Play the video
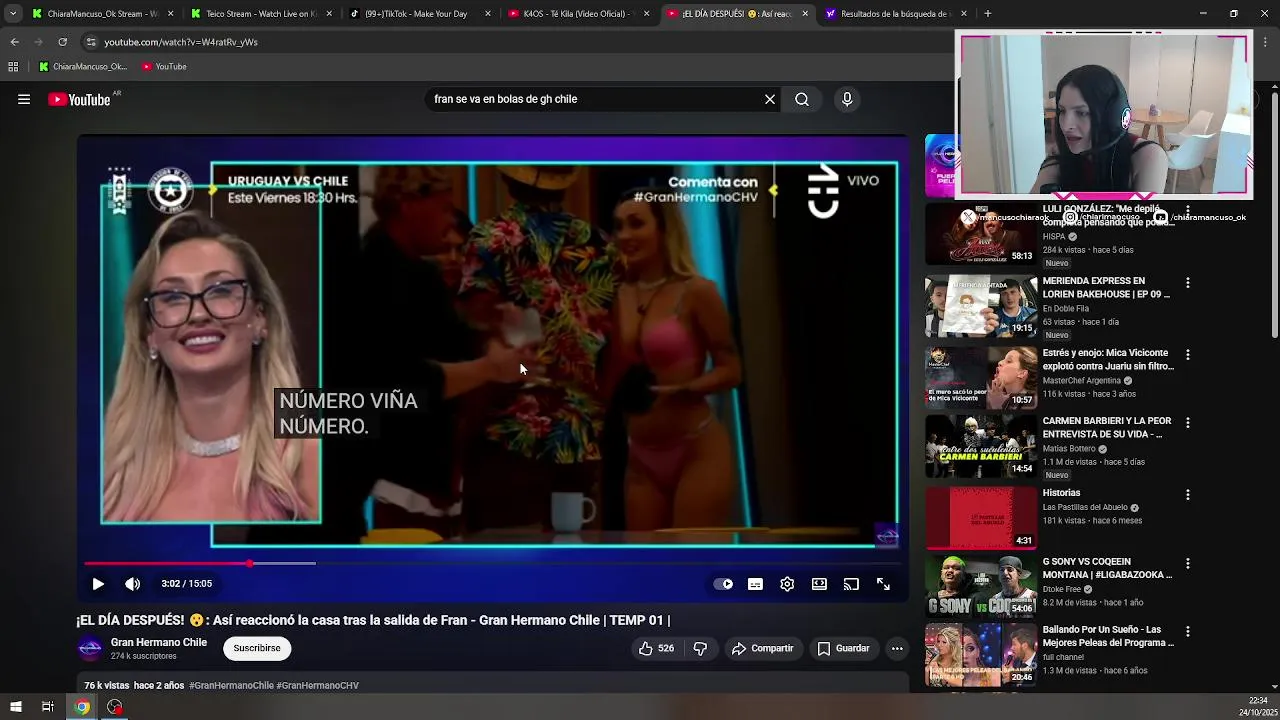This screenshot has width=1280, height=720. click(x=98, y=584)
